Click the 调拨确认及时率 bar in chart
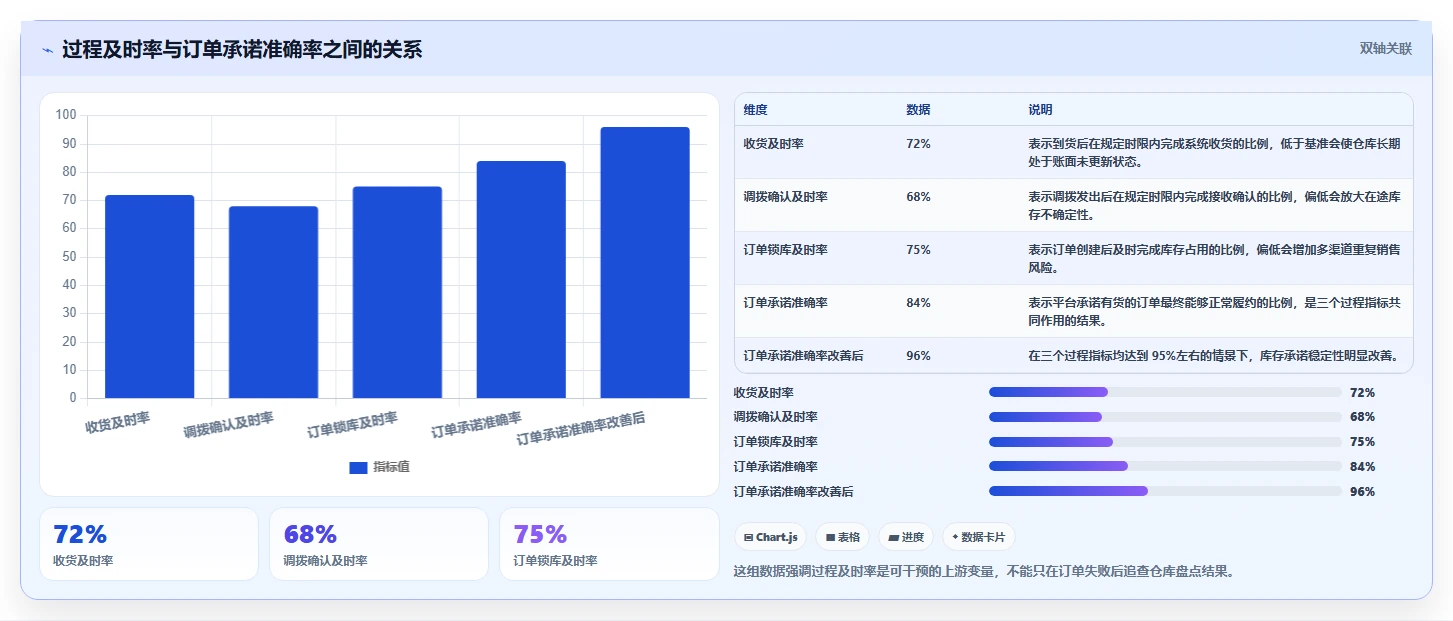1453x621 pixels. [273, 302]
